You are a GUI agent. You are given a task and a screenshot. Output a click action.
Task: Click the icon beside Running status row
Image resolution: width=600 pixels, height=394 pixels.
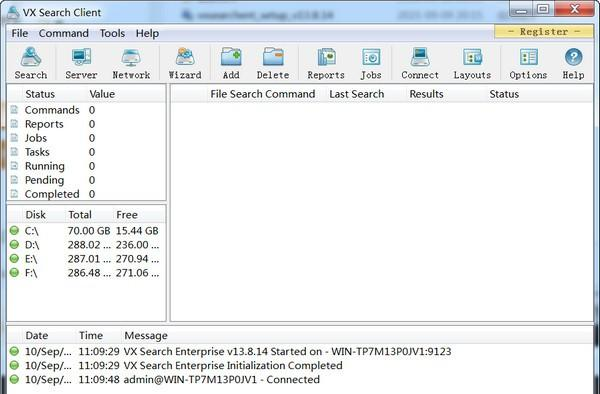14,166
